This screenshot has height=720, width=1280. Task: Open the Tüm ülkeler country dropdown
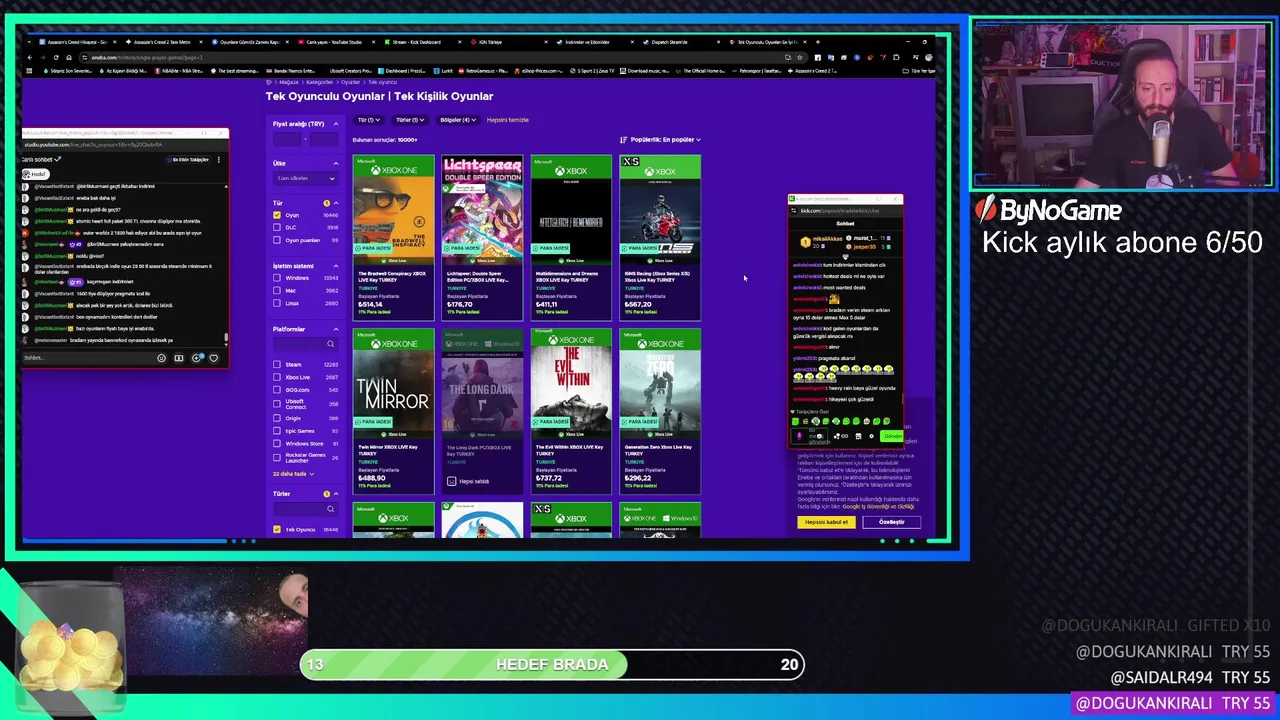tap(307, 178)
